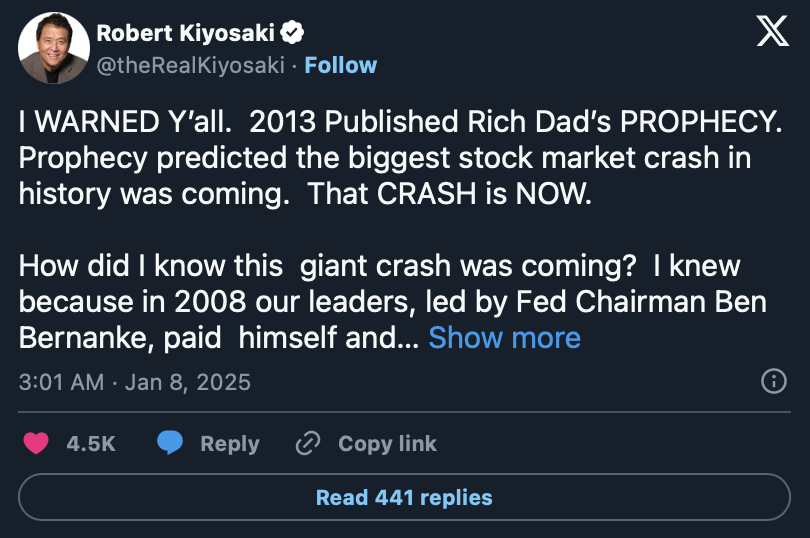Screen dimensions: 810x538
Task: Open Robert Kiyosaki's profile picture
Action: click(54, 48)
